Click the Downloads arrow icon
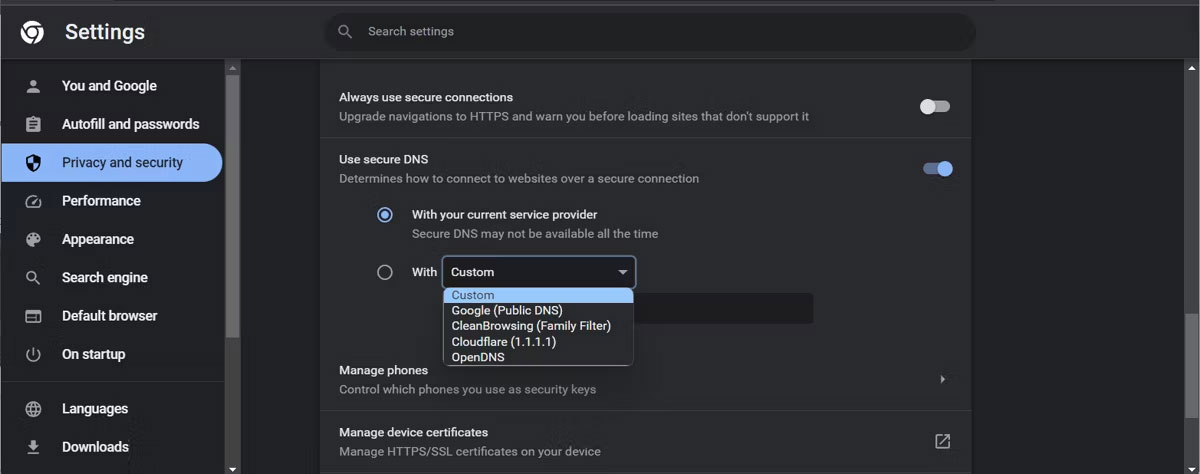Viewport: 1200px width, 474px height. pos(33,447)
